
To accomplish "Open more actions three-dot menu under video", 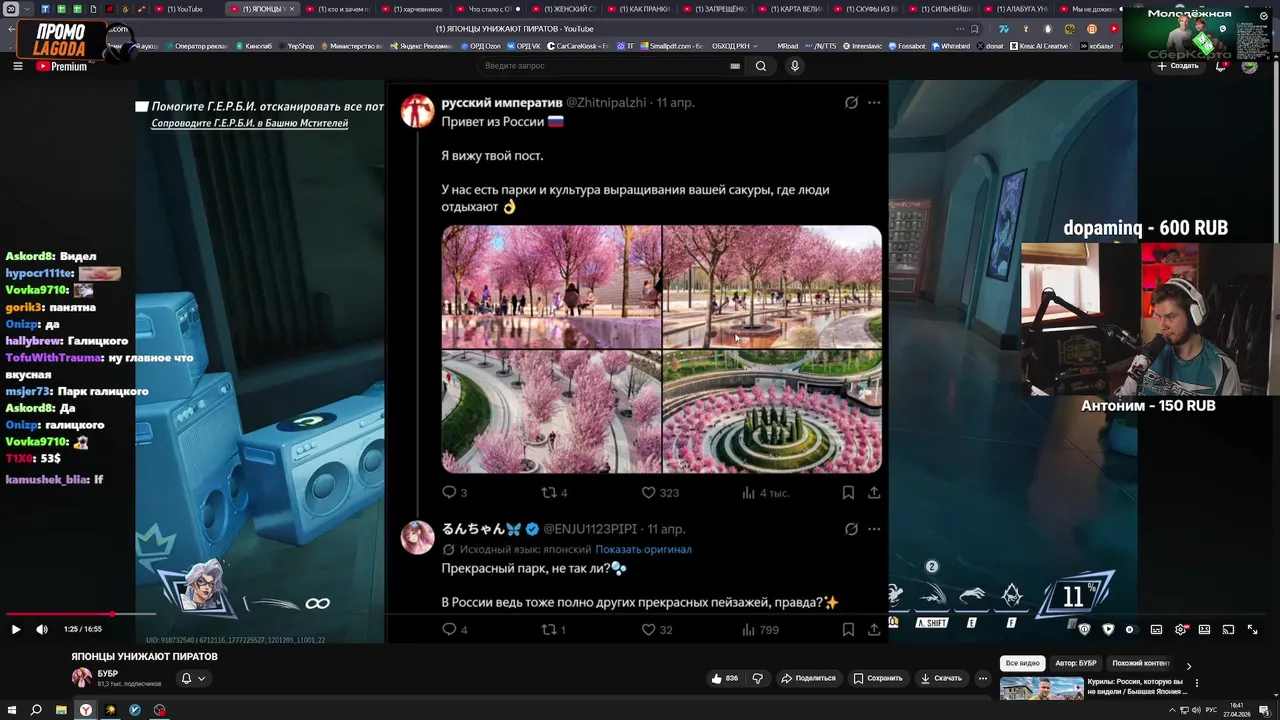I will click(x=983, y=678).
